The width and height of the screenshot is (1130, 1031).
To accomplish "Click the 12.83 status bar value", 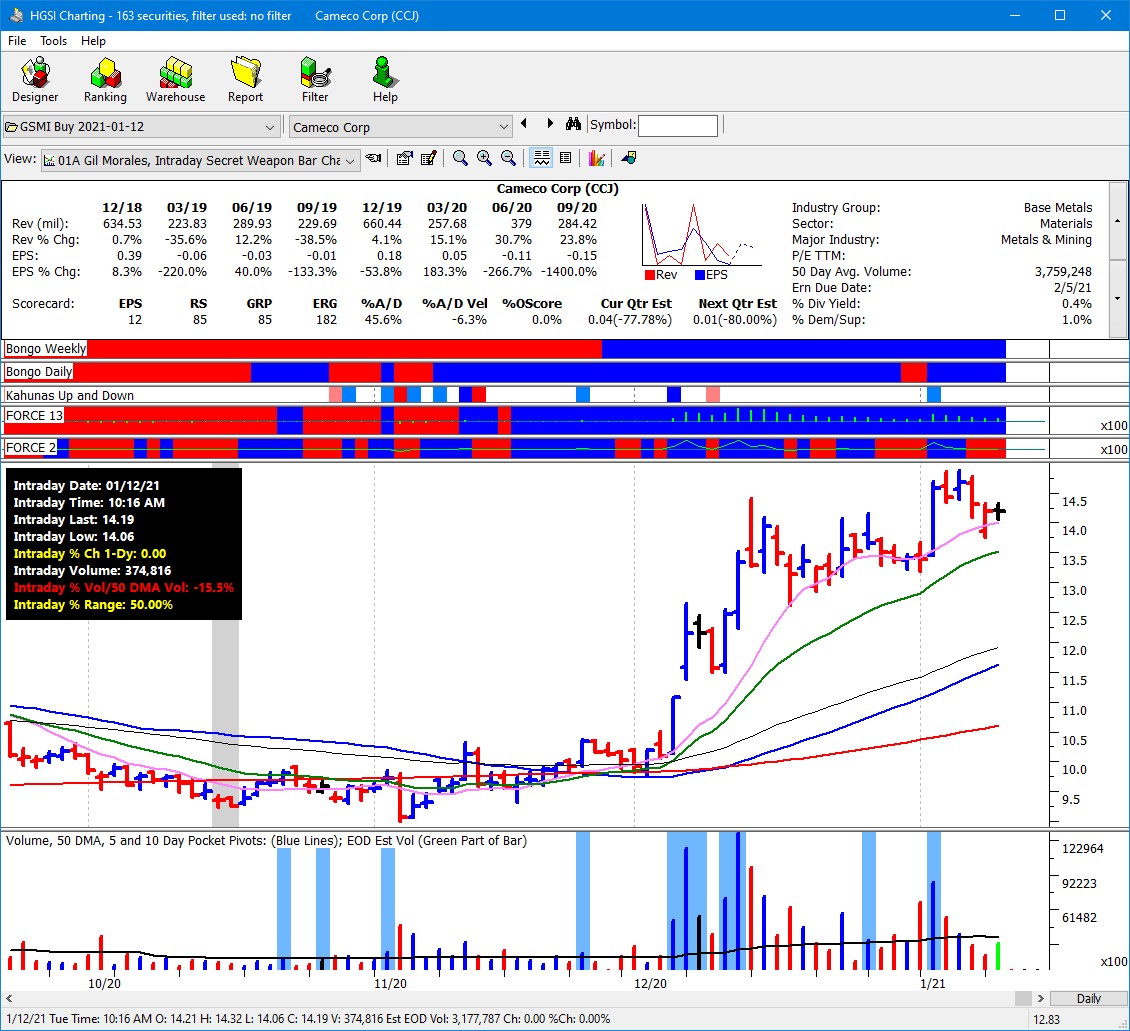I will [x=1046, y=1019].
